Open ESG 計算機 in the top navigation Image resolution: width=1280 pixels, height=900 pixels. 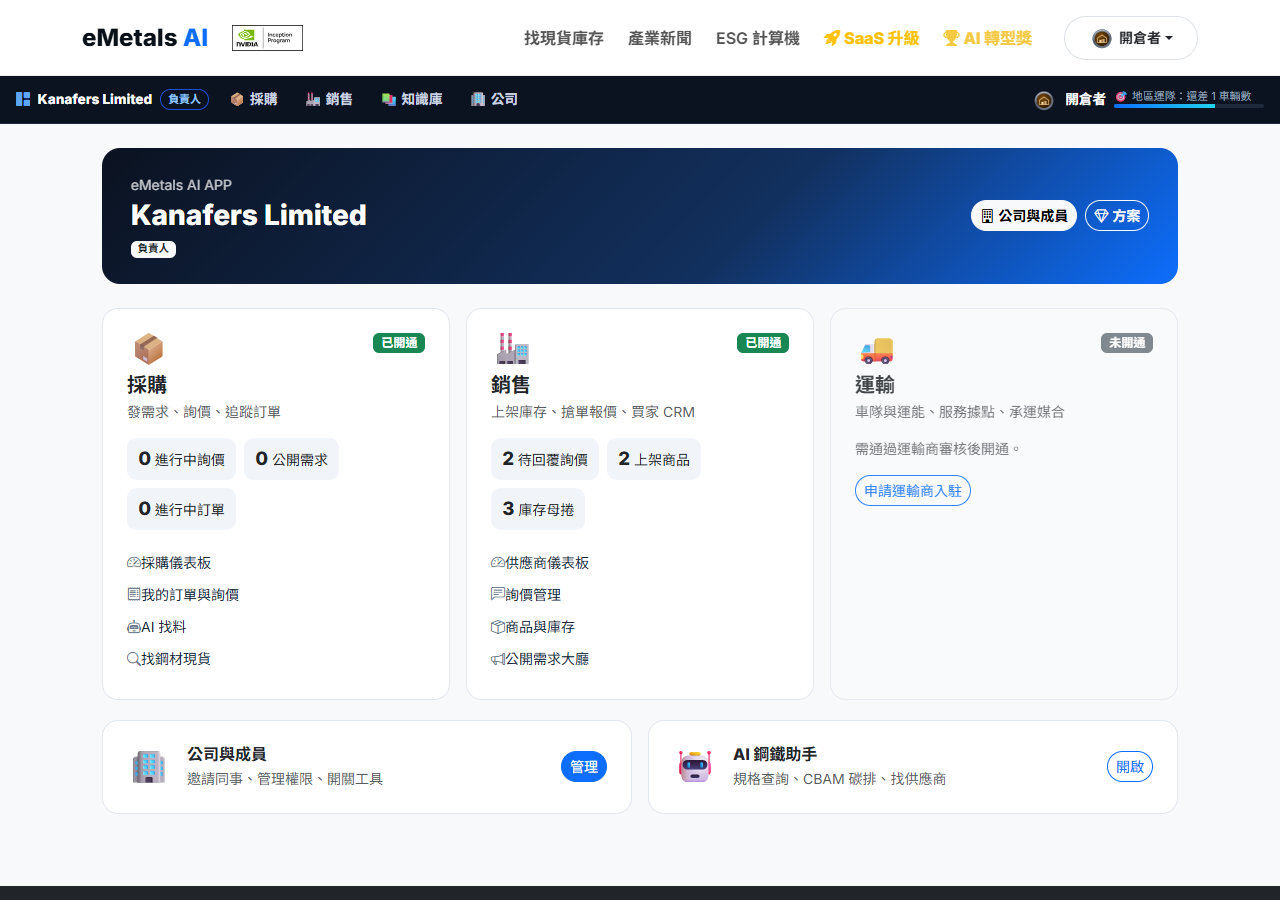(x=758, y=38)
